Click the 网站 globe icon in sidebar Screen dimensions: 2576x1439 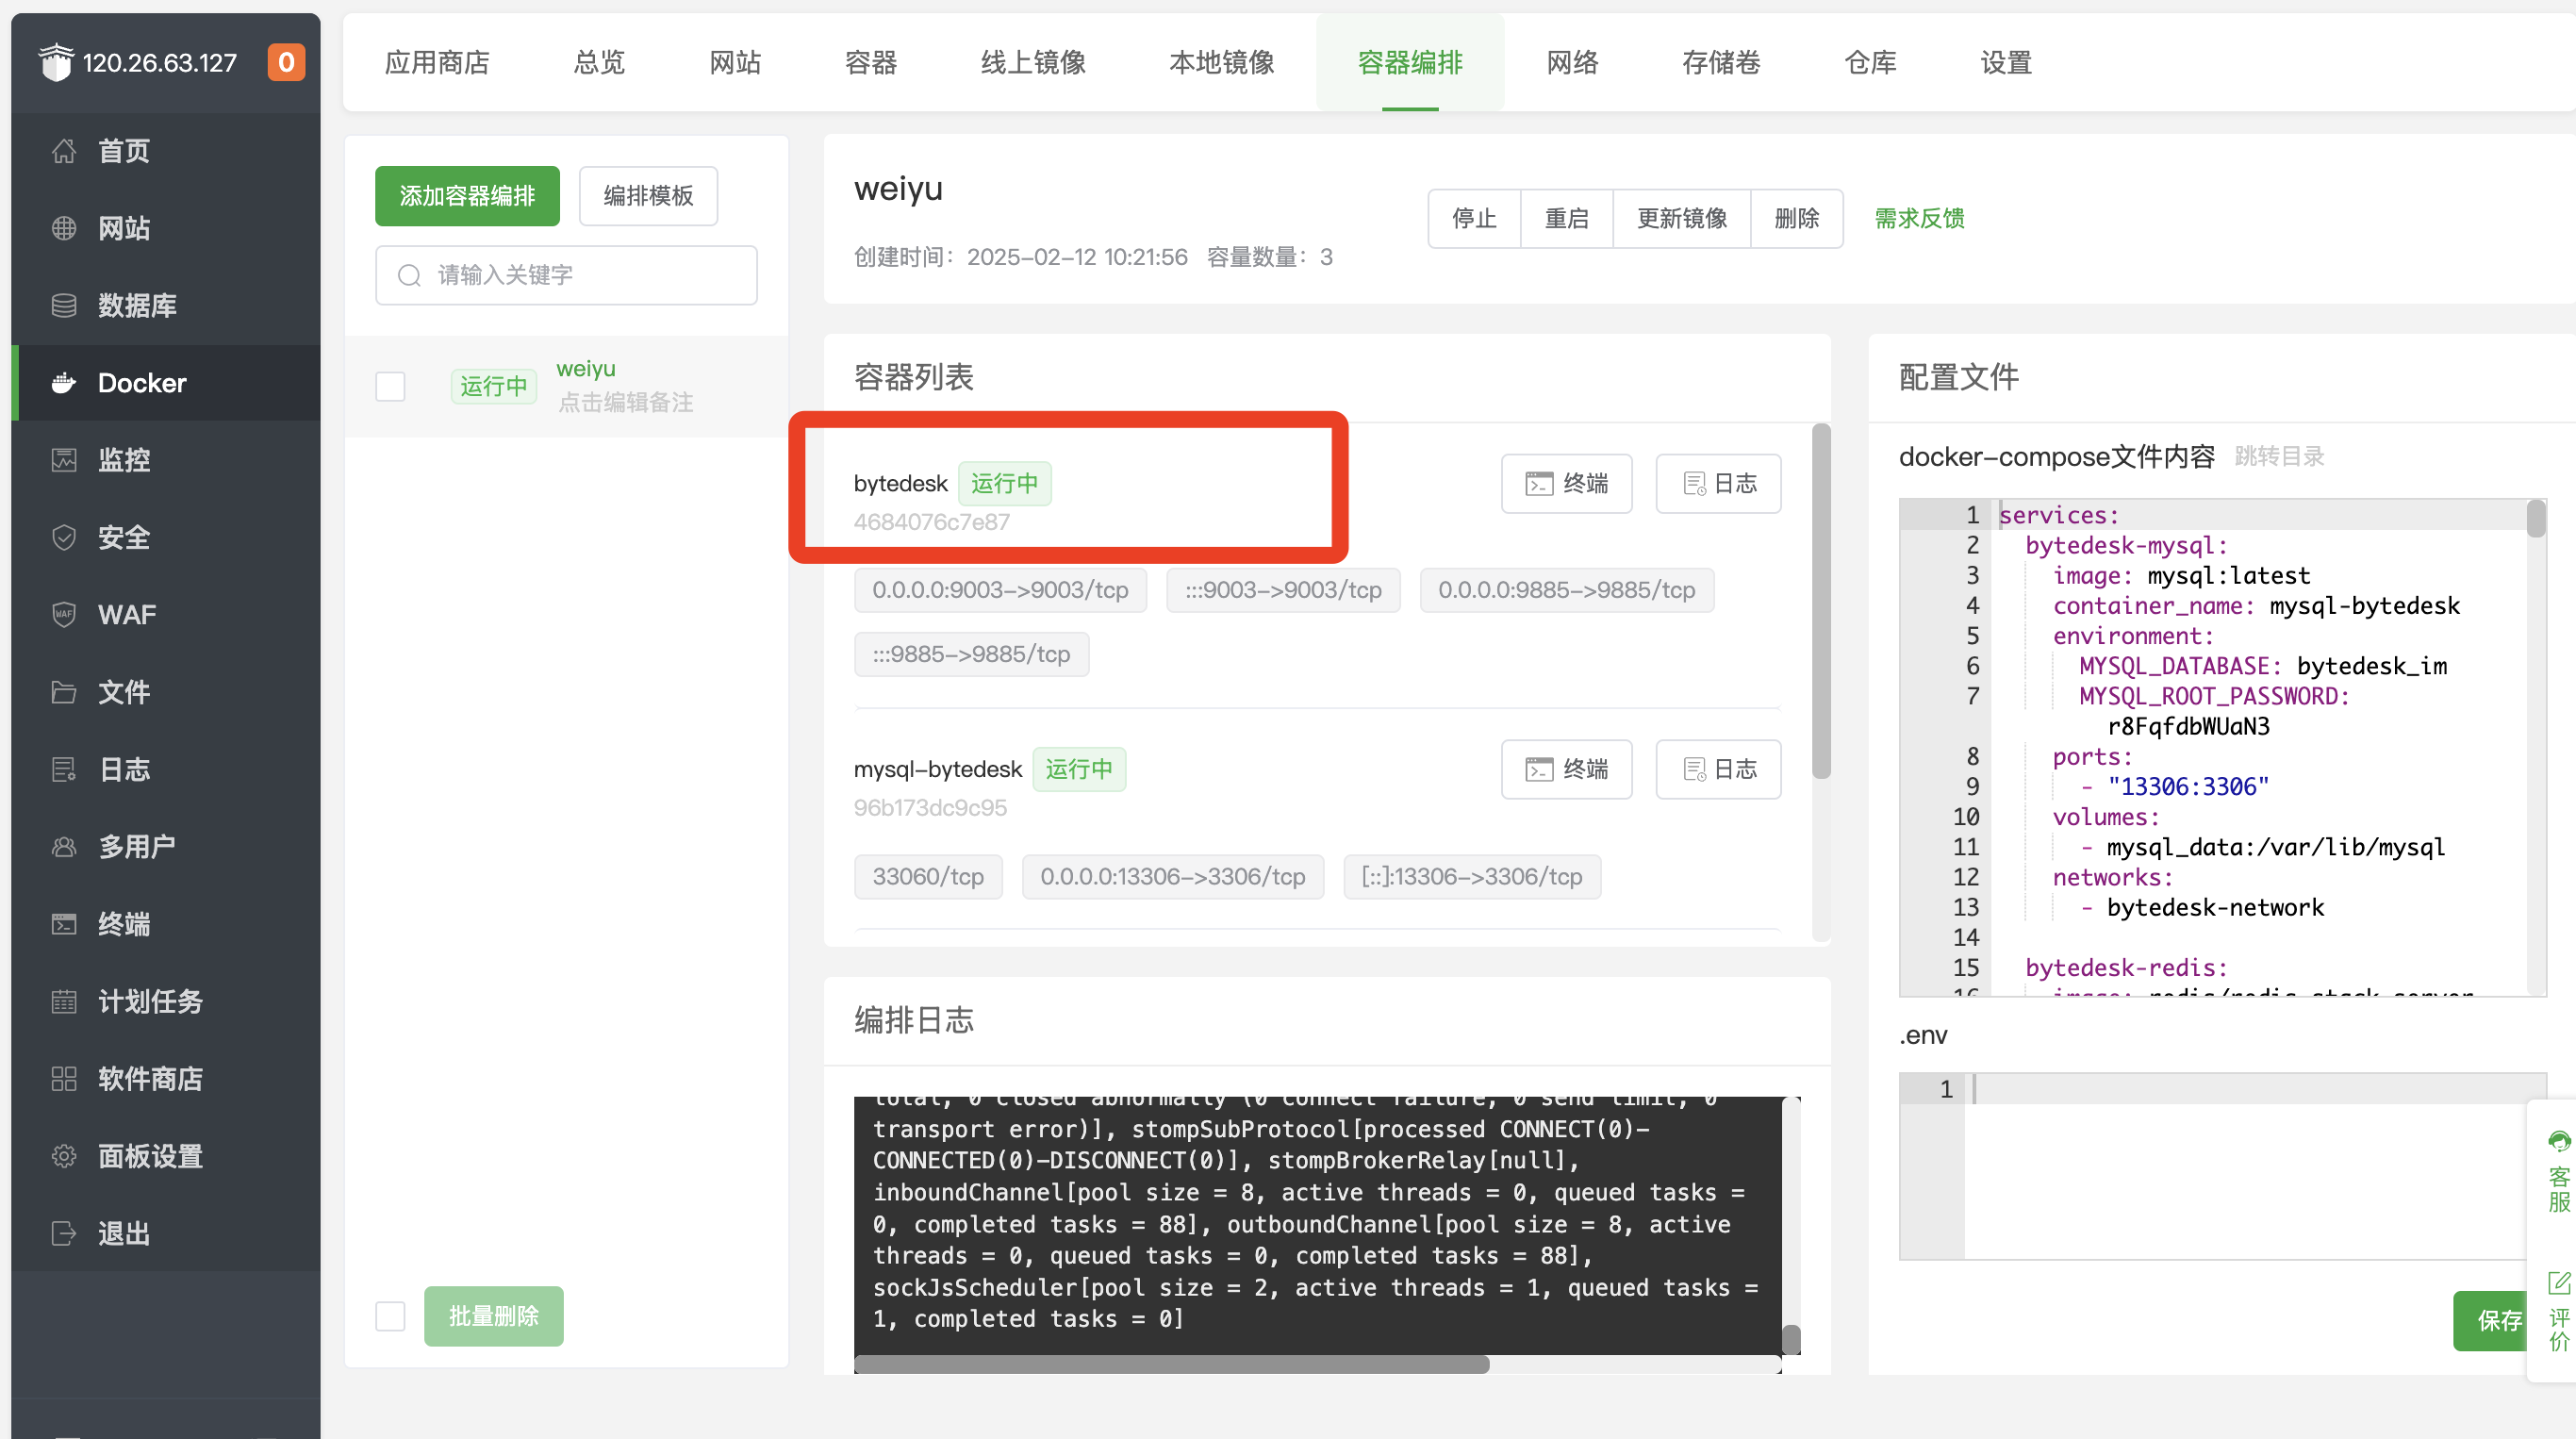tap(64, 228)
